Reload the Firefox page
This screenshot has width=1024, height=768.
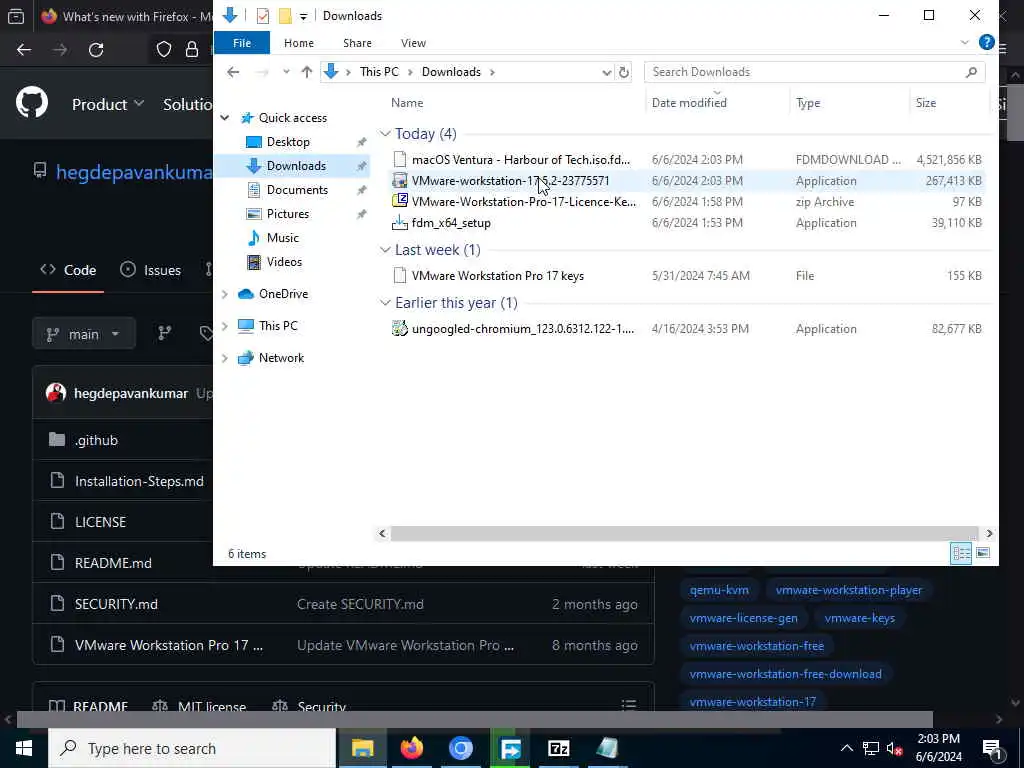click(x=96, y=50)
